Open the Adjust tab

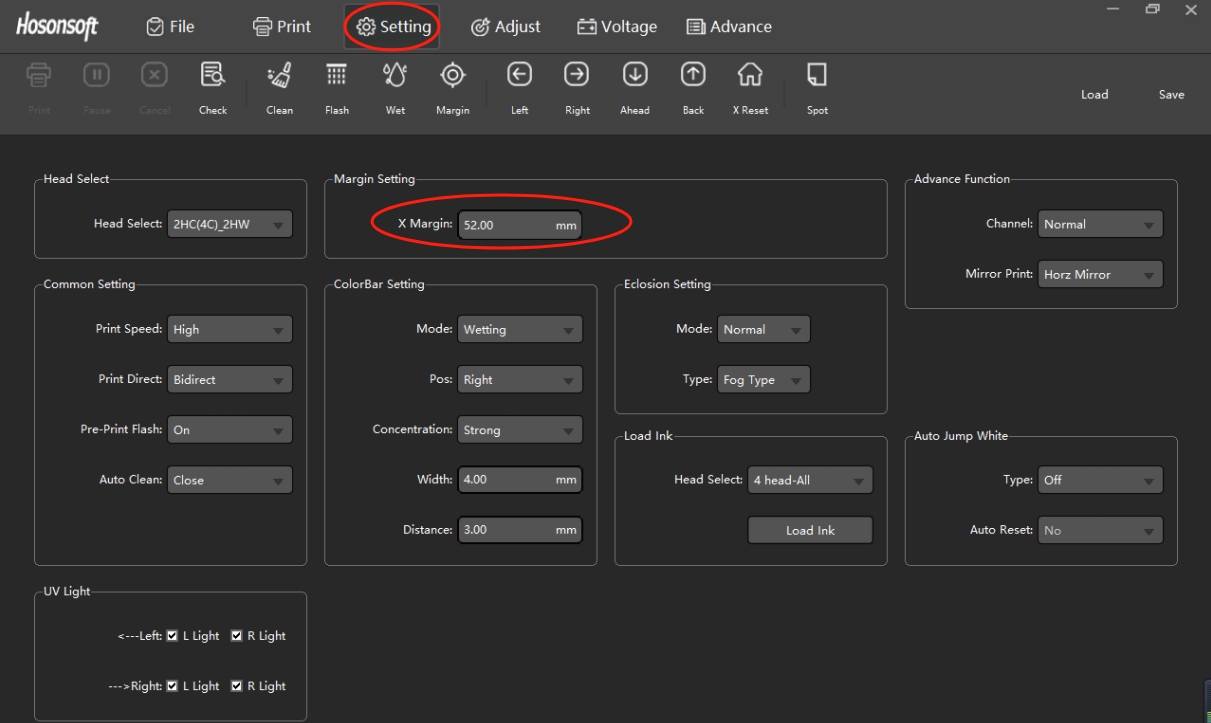point(505,27)
